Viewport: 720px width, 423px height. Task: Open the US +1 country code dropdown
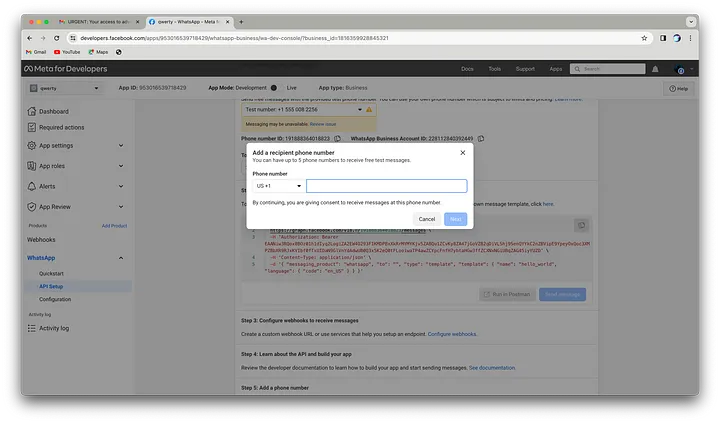(278, 186)
